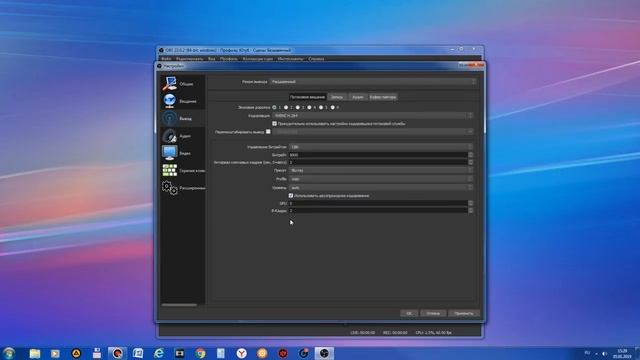Click the keyframe interval stepper arrows
The height and width of the screenshot is (360, 640).
(470, 162)
